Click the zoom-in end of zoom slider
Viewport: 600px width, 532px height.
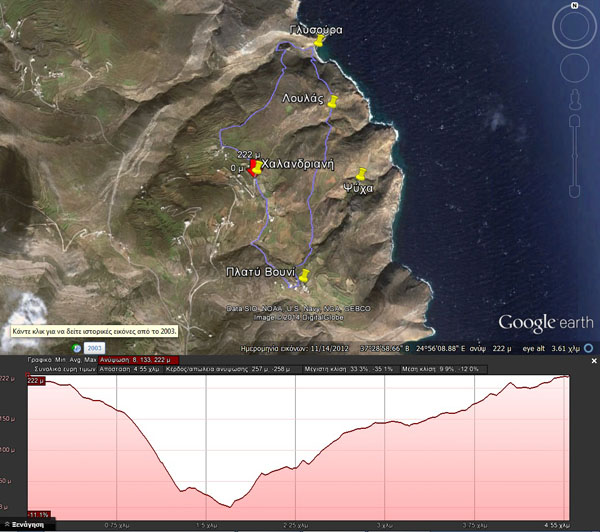(575, 121)
